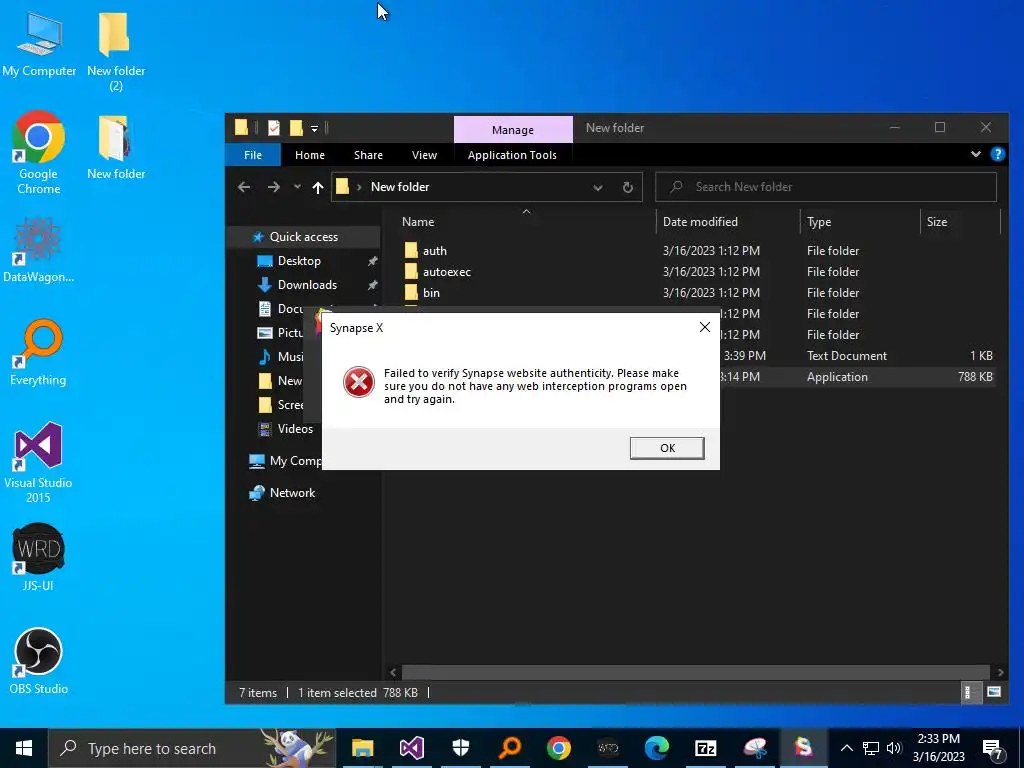Open clock and calendar flyout

pyautogui.click(x=938, y=748)
